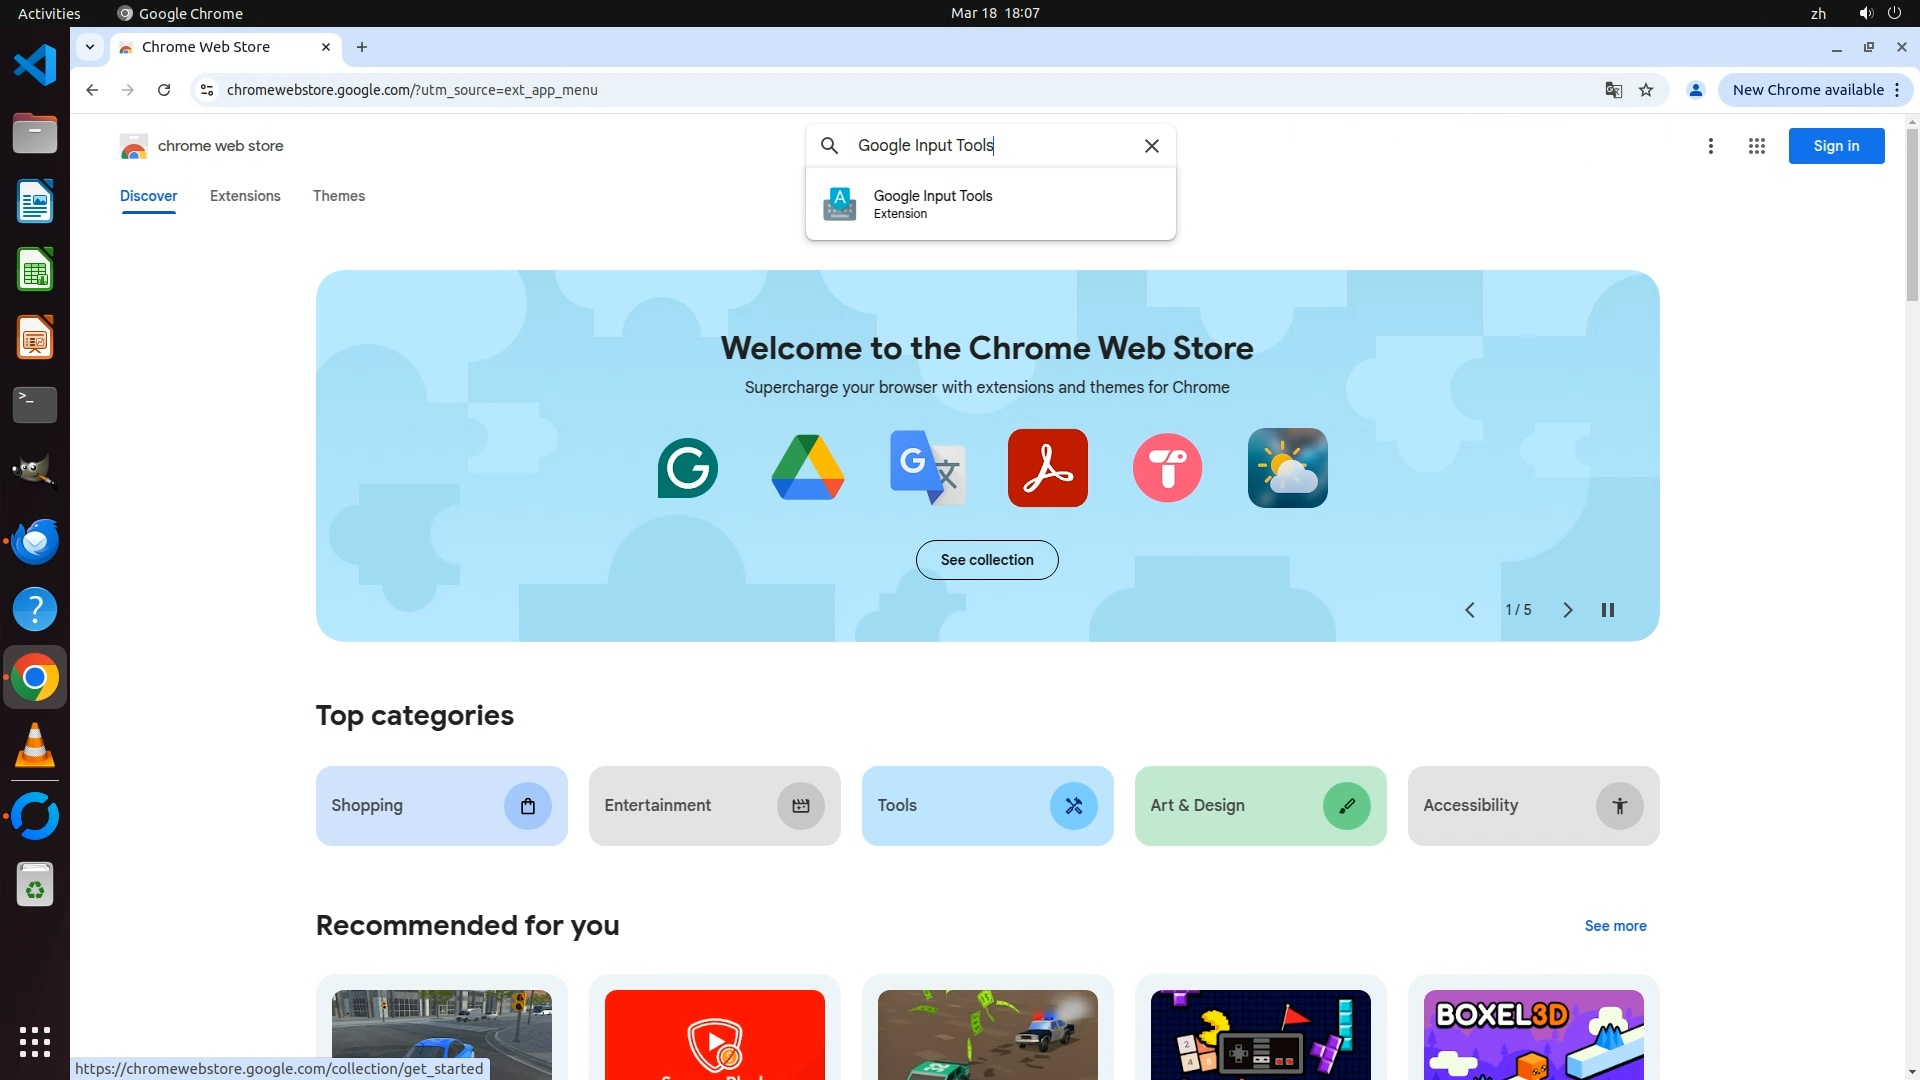Click the translate page icon in address bar

[1613, 90]
